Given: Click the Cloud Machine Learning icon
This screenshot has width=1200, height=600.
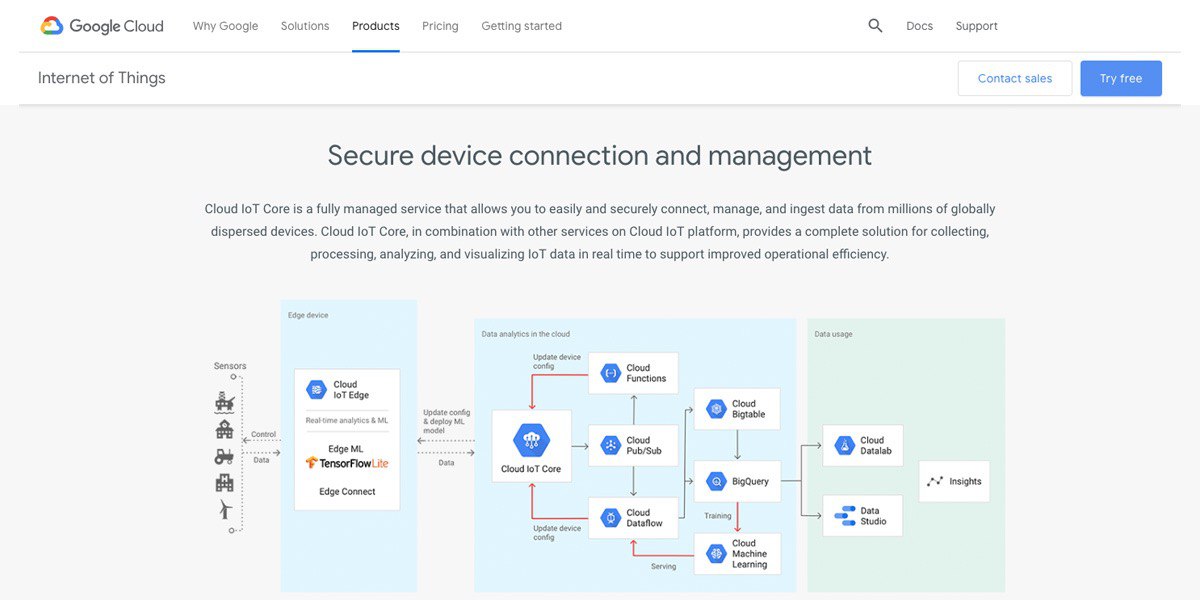Looking at the screenshot, I should pyautogui.click(x=715, y=554).
